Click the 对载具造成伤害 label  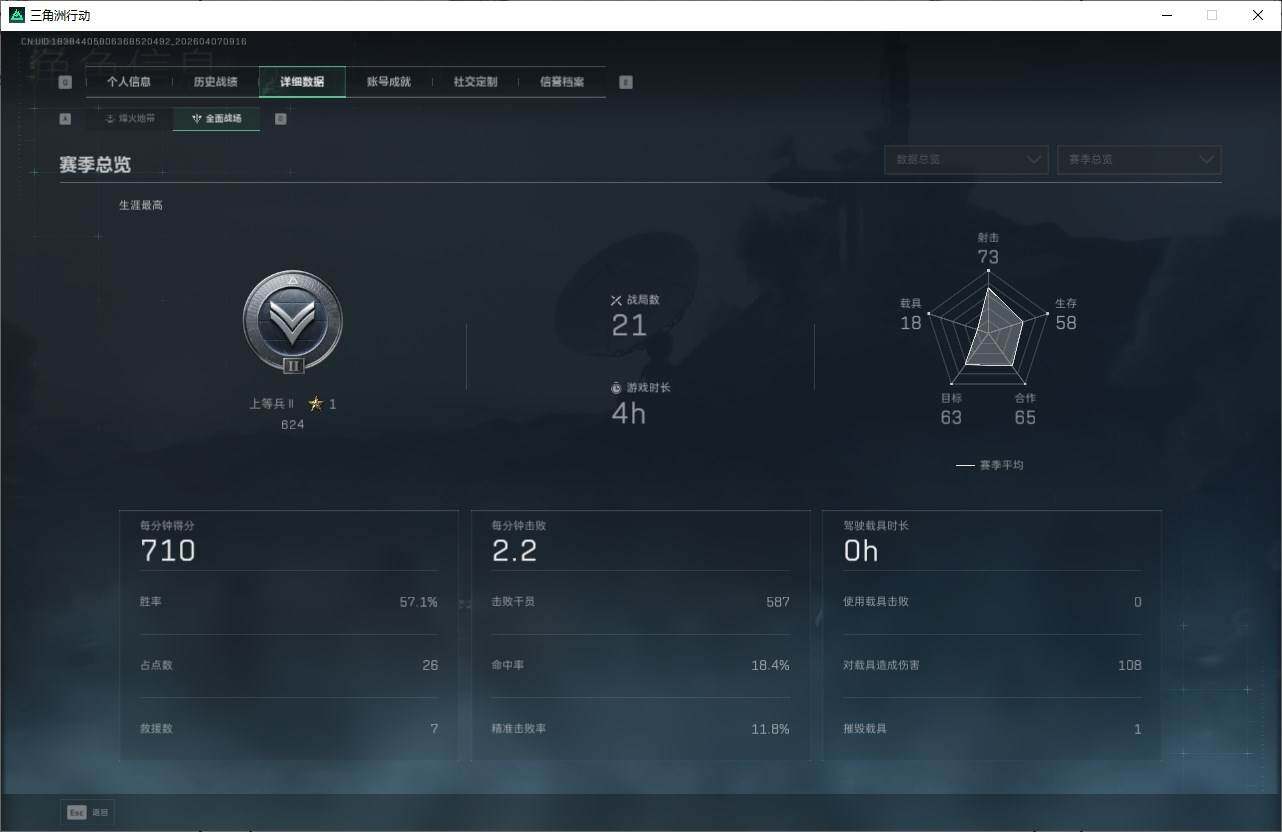click(882, 665)
